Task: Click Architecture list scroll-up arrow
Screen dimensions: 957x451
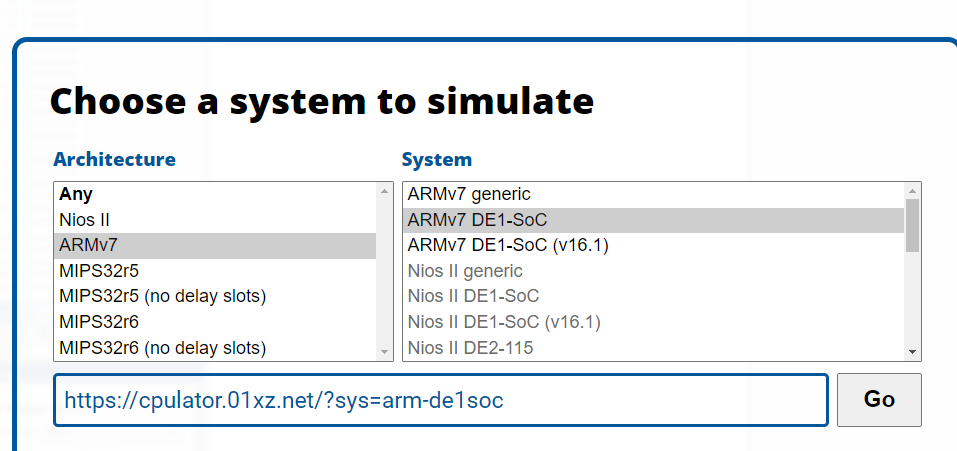Action: pos(385,191)
